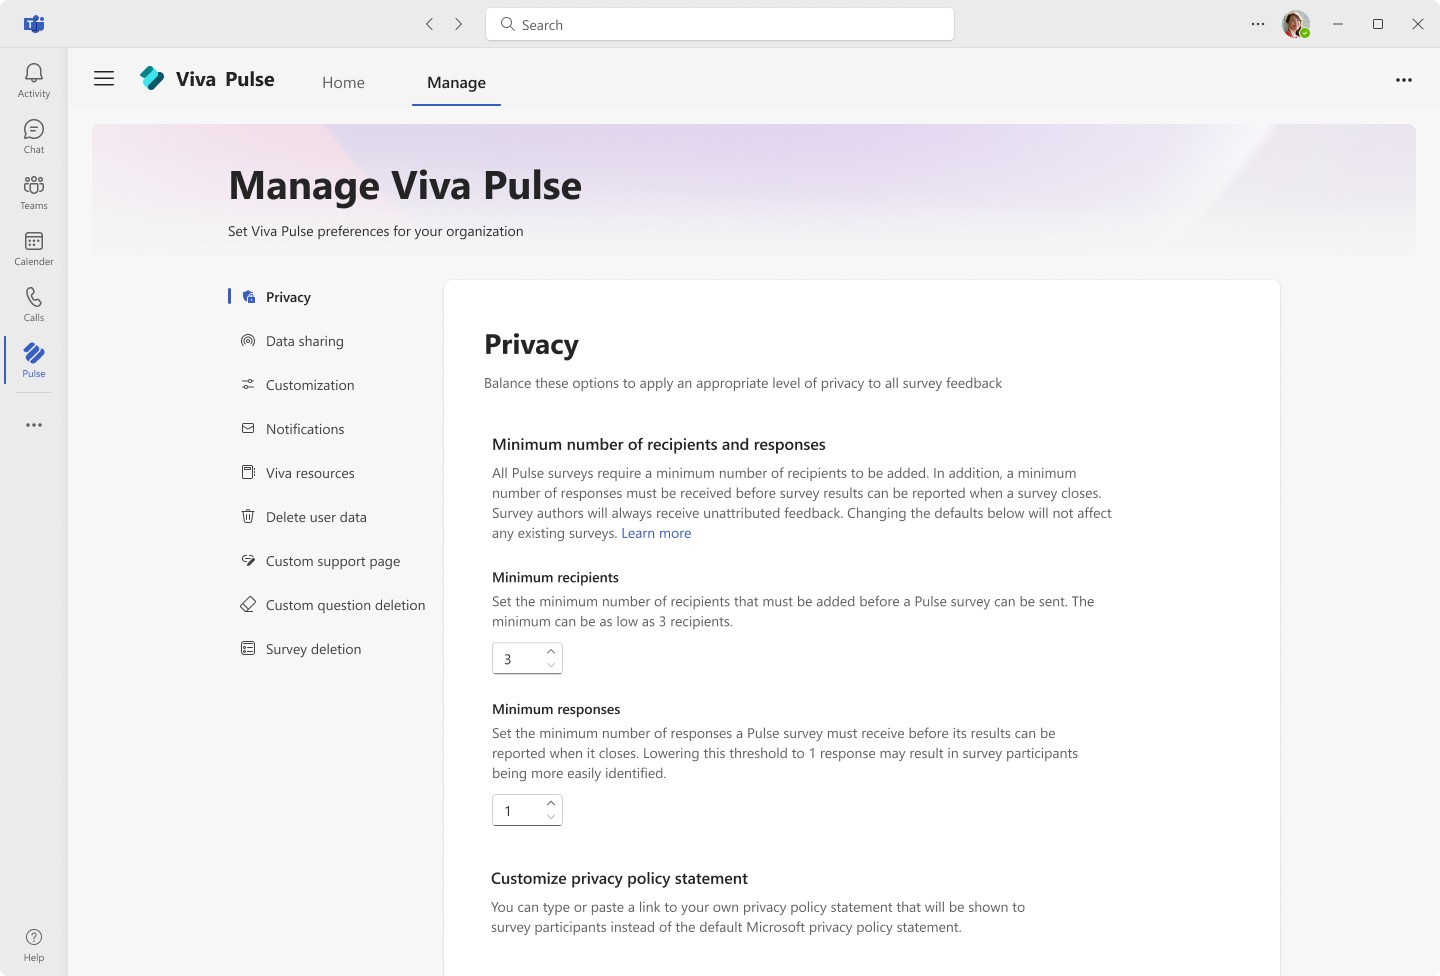The width and height of the screenshot is (1440, 976).
Task: Close the Teams window
Action: point(1418,24)
